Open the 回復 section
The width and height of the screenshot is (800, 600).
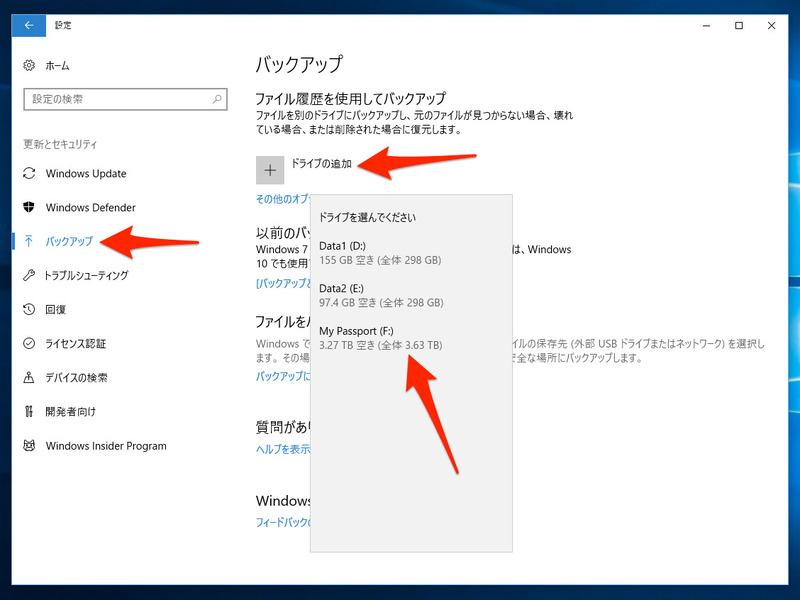[56, 309]
